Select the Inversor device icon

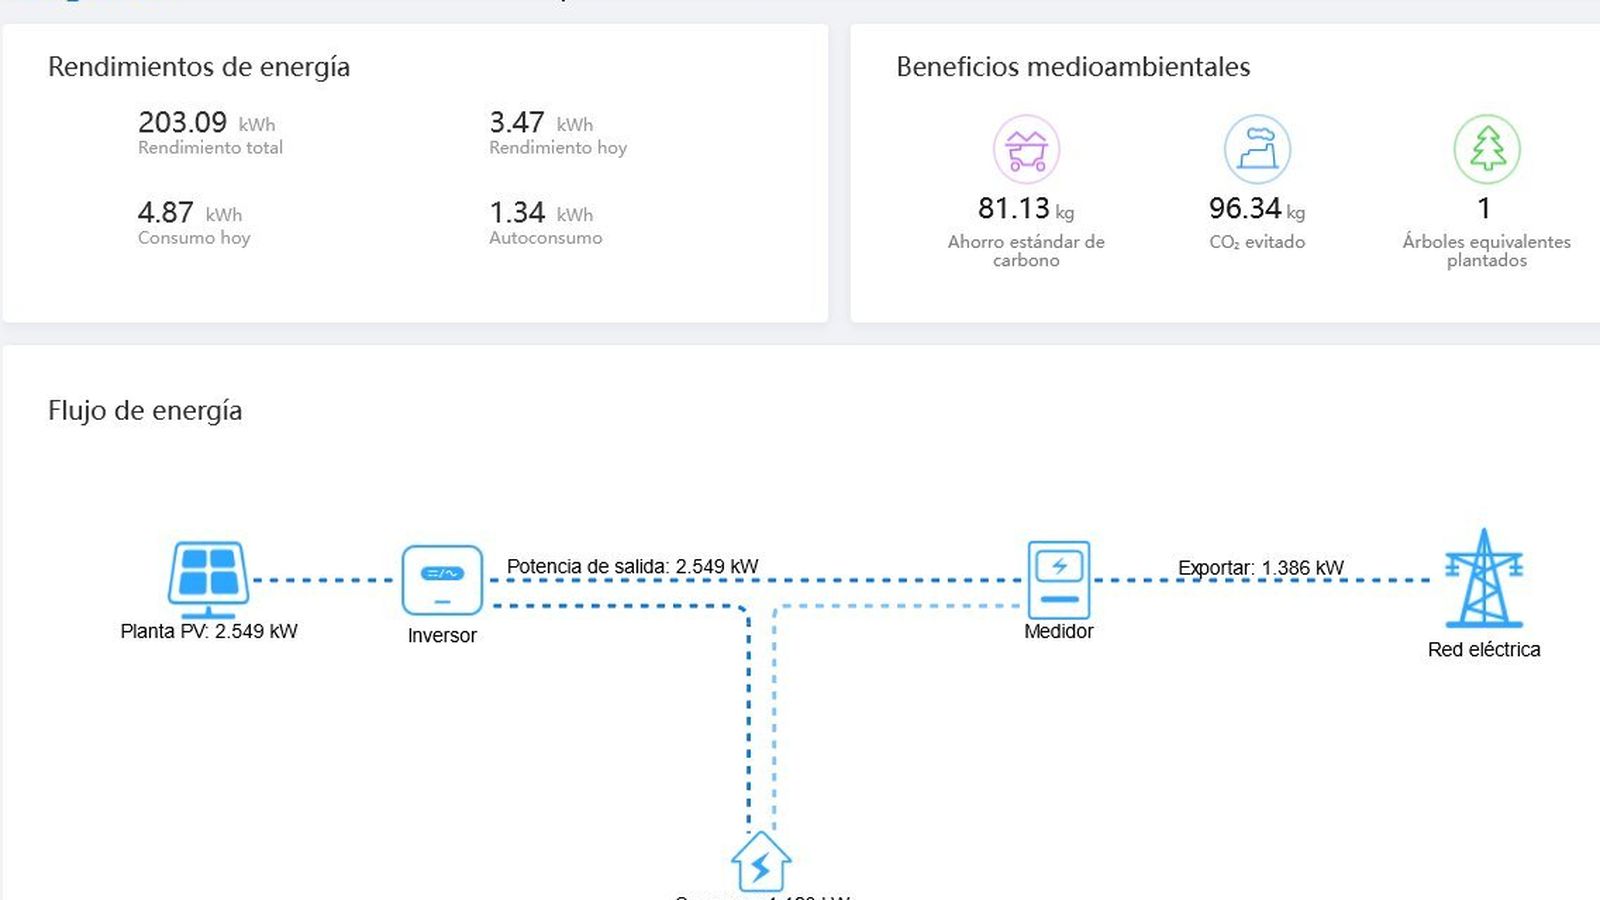442,580
